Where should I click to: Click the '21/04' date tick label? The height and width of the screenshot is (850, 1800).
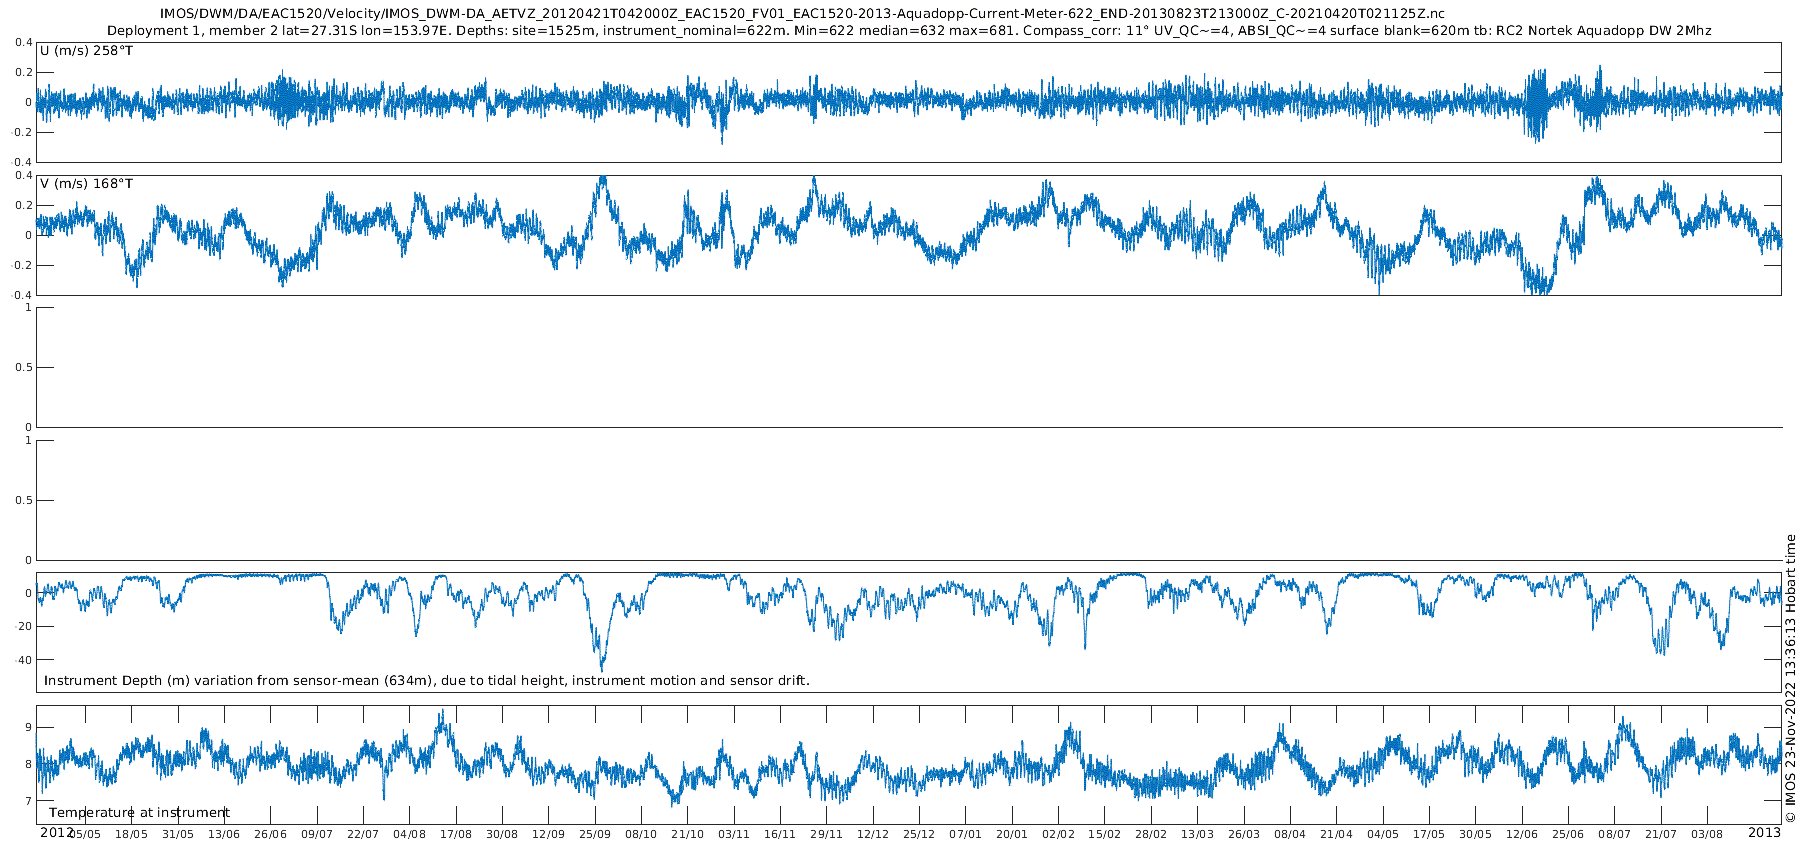point(1336,835)
